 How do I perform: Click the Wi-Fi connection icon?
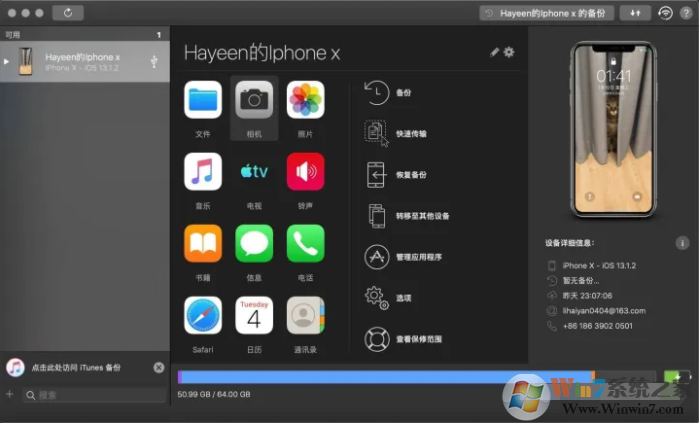pos(665,13)
